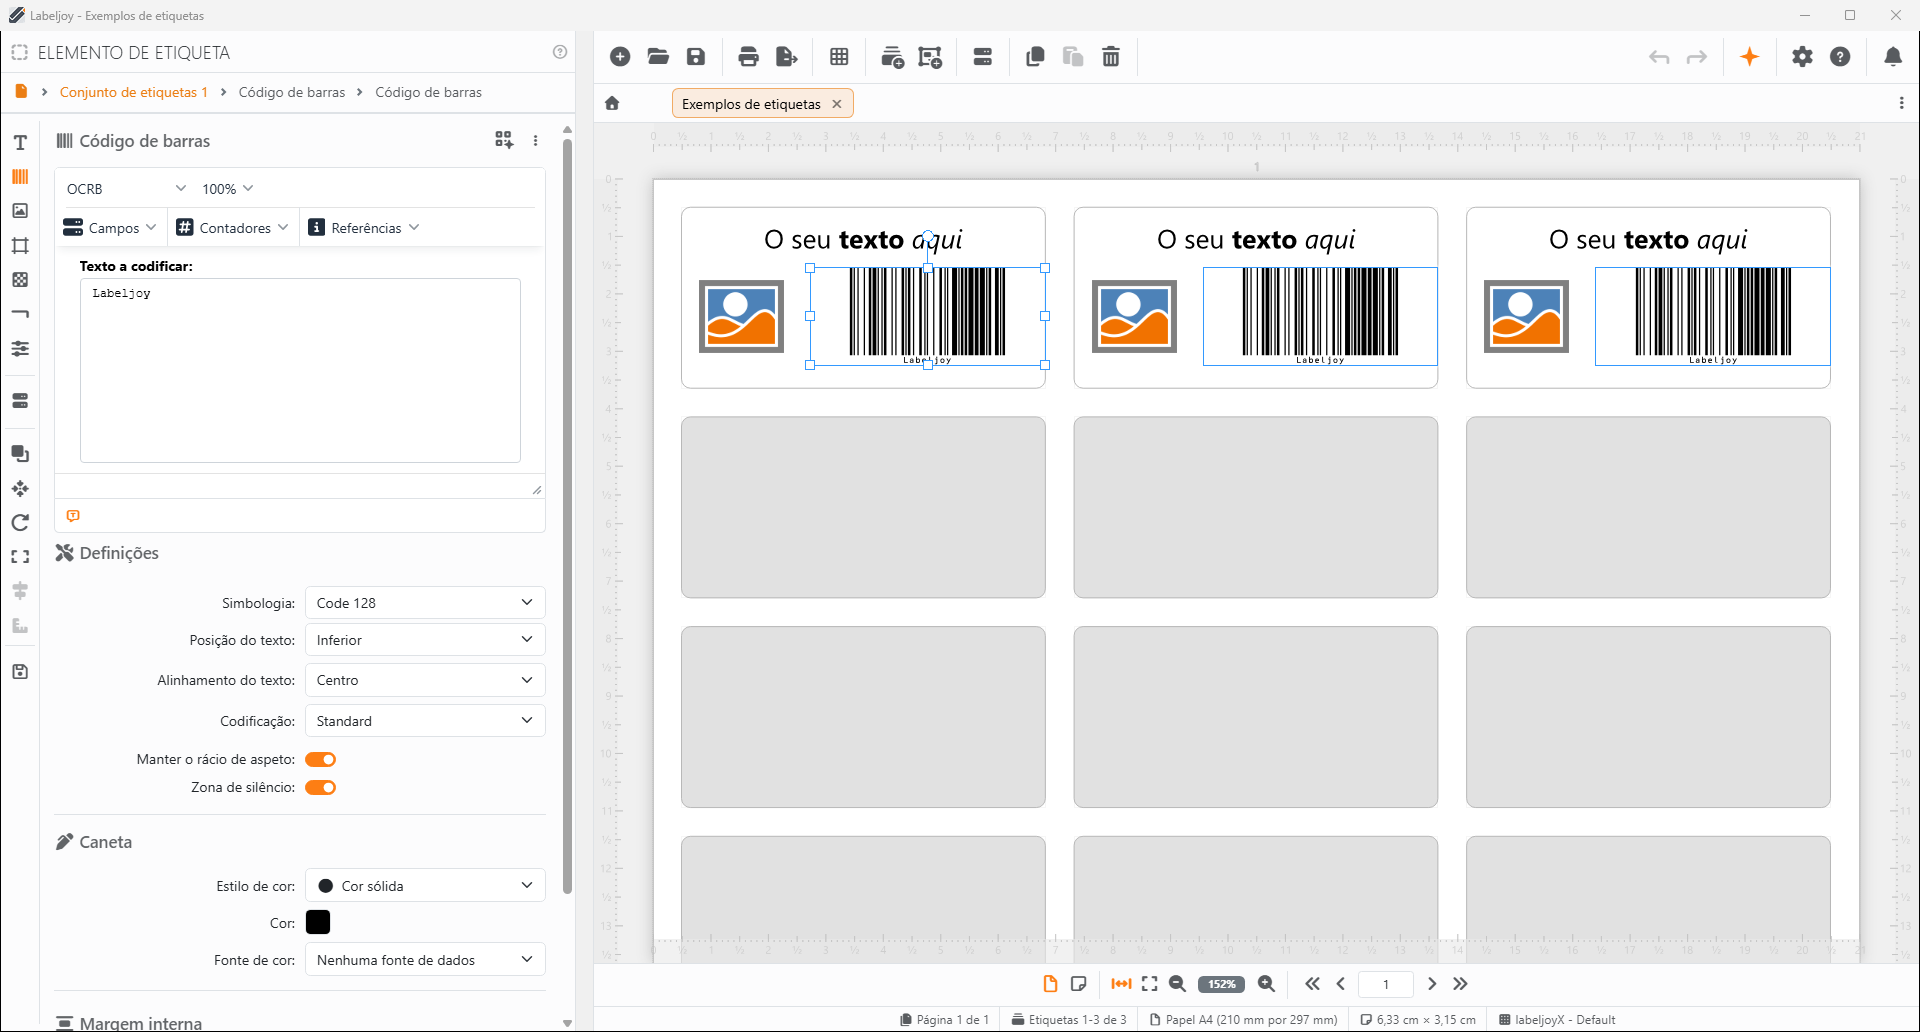The width and height of the screenshot is (1920, 1032).
Task: Click the home icon beside tabs
Action: point(612,103)
